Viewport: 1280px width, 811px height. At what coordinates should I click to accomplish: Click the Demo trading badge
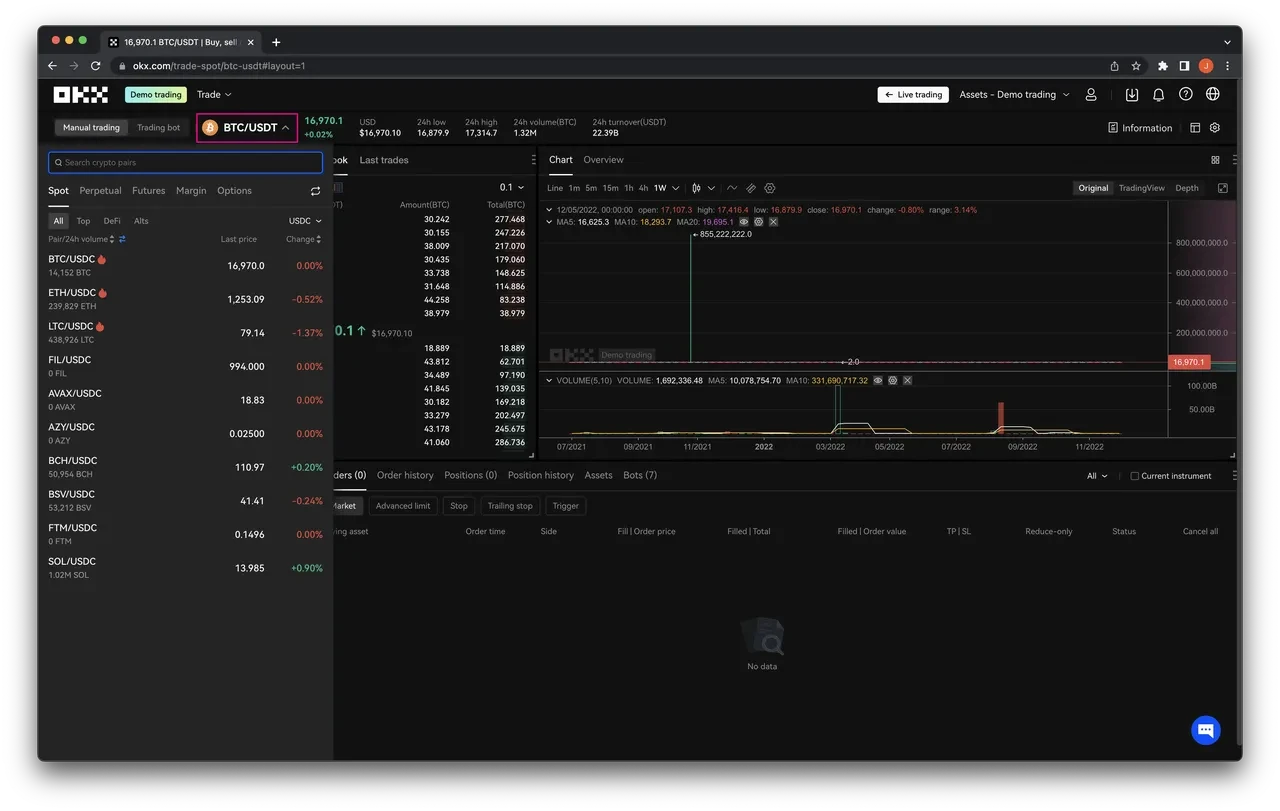click(156, 95)
